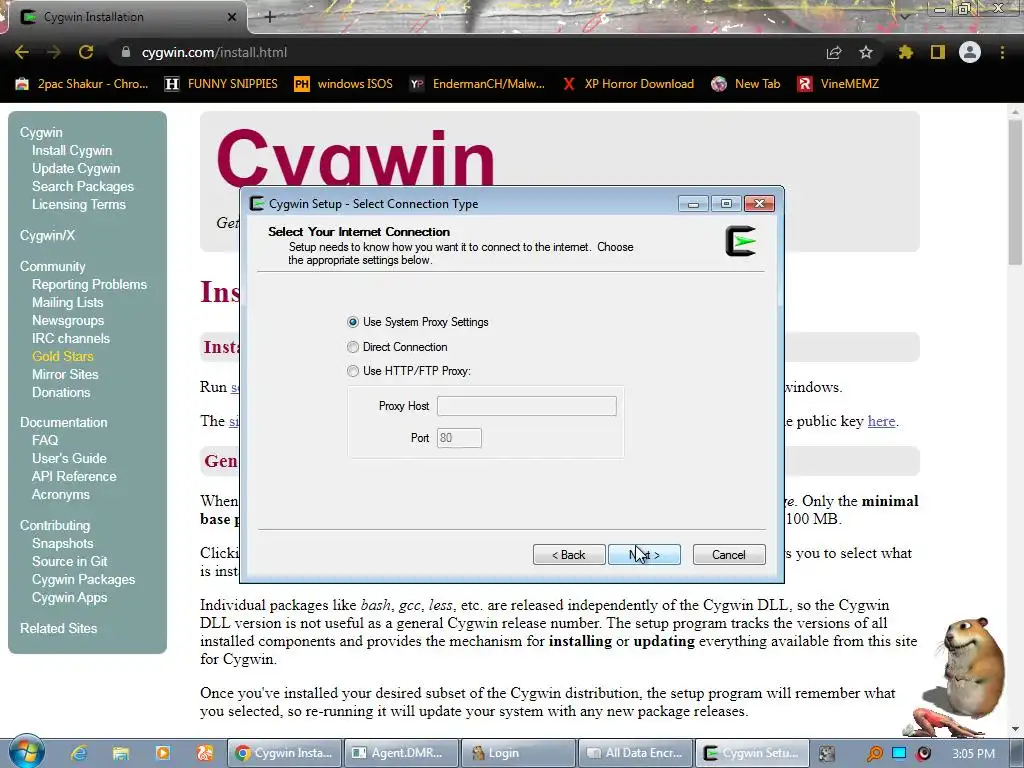1024x768 pixels.
Task: Click the 3:05 PM system clock
Action: tap(974, 754)
